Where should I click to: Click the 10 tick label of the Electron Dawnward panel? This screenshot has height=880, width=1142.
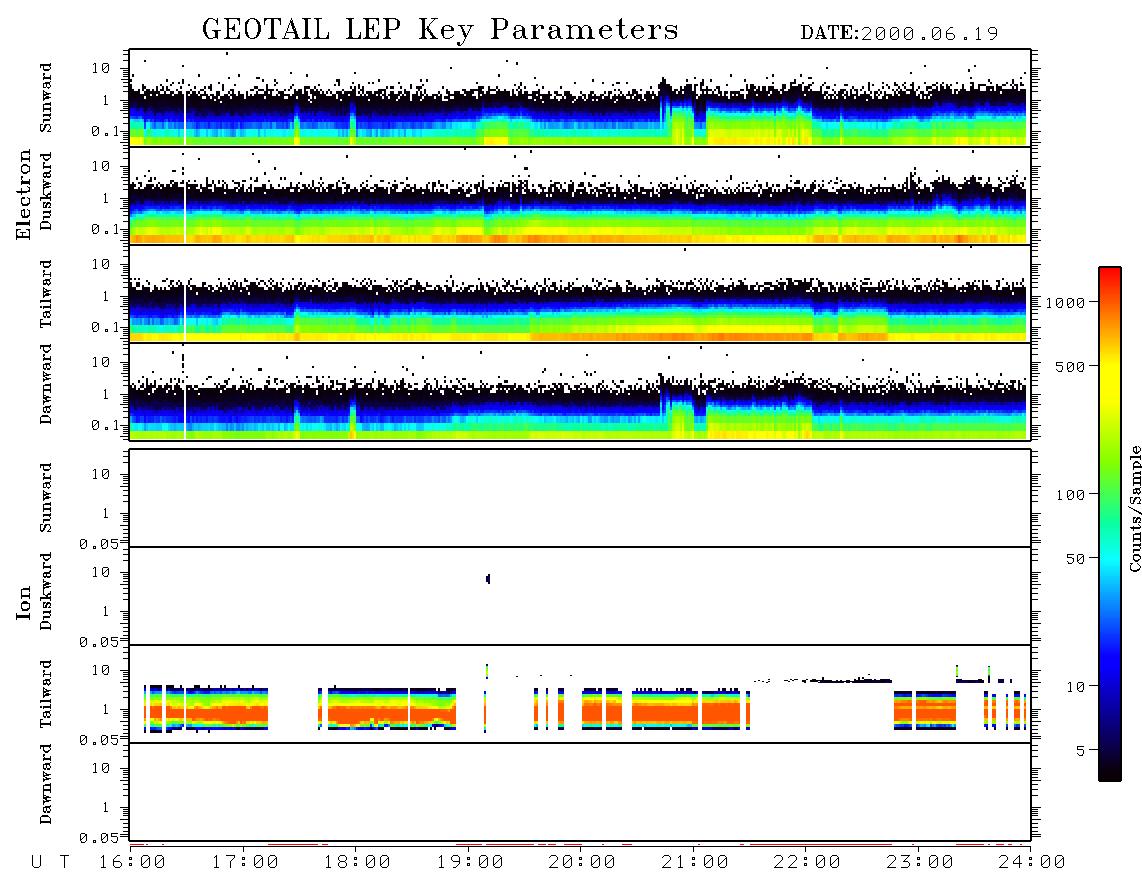pyautogui.click(x=101, y=362)
